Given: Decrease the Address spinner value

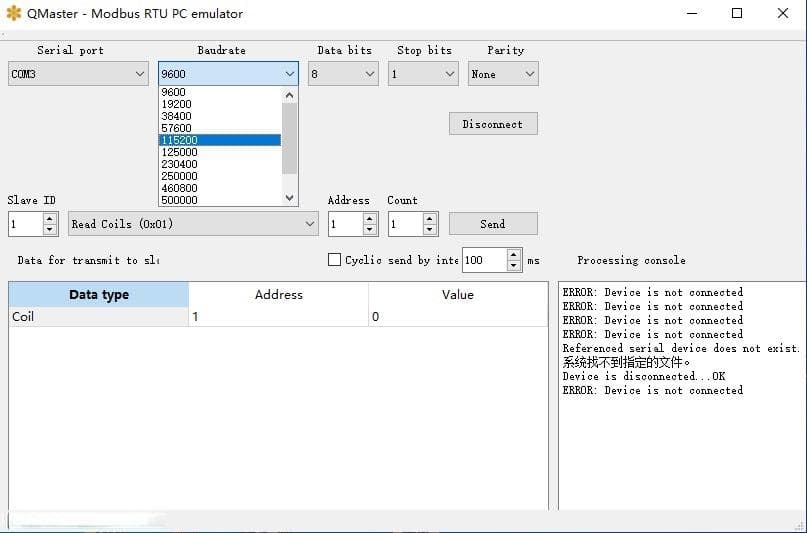Looking at the screenshot, I should coord(370,229).
